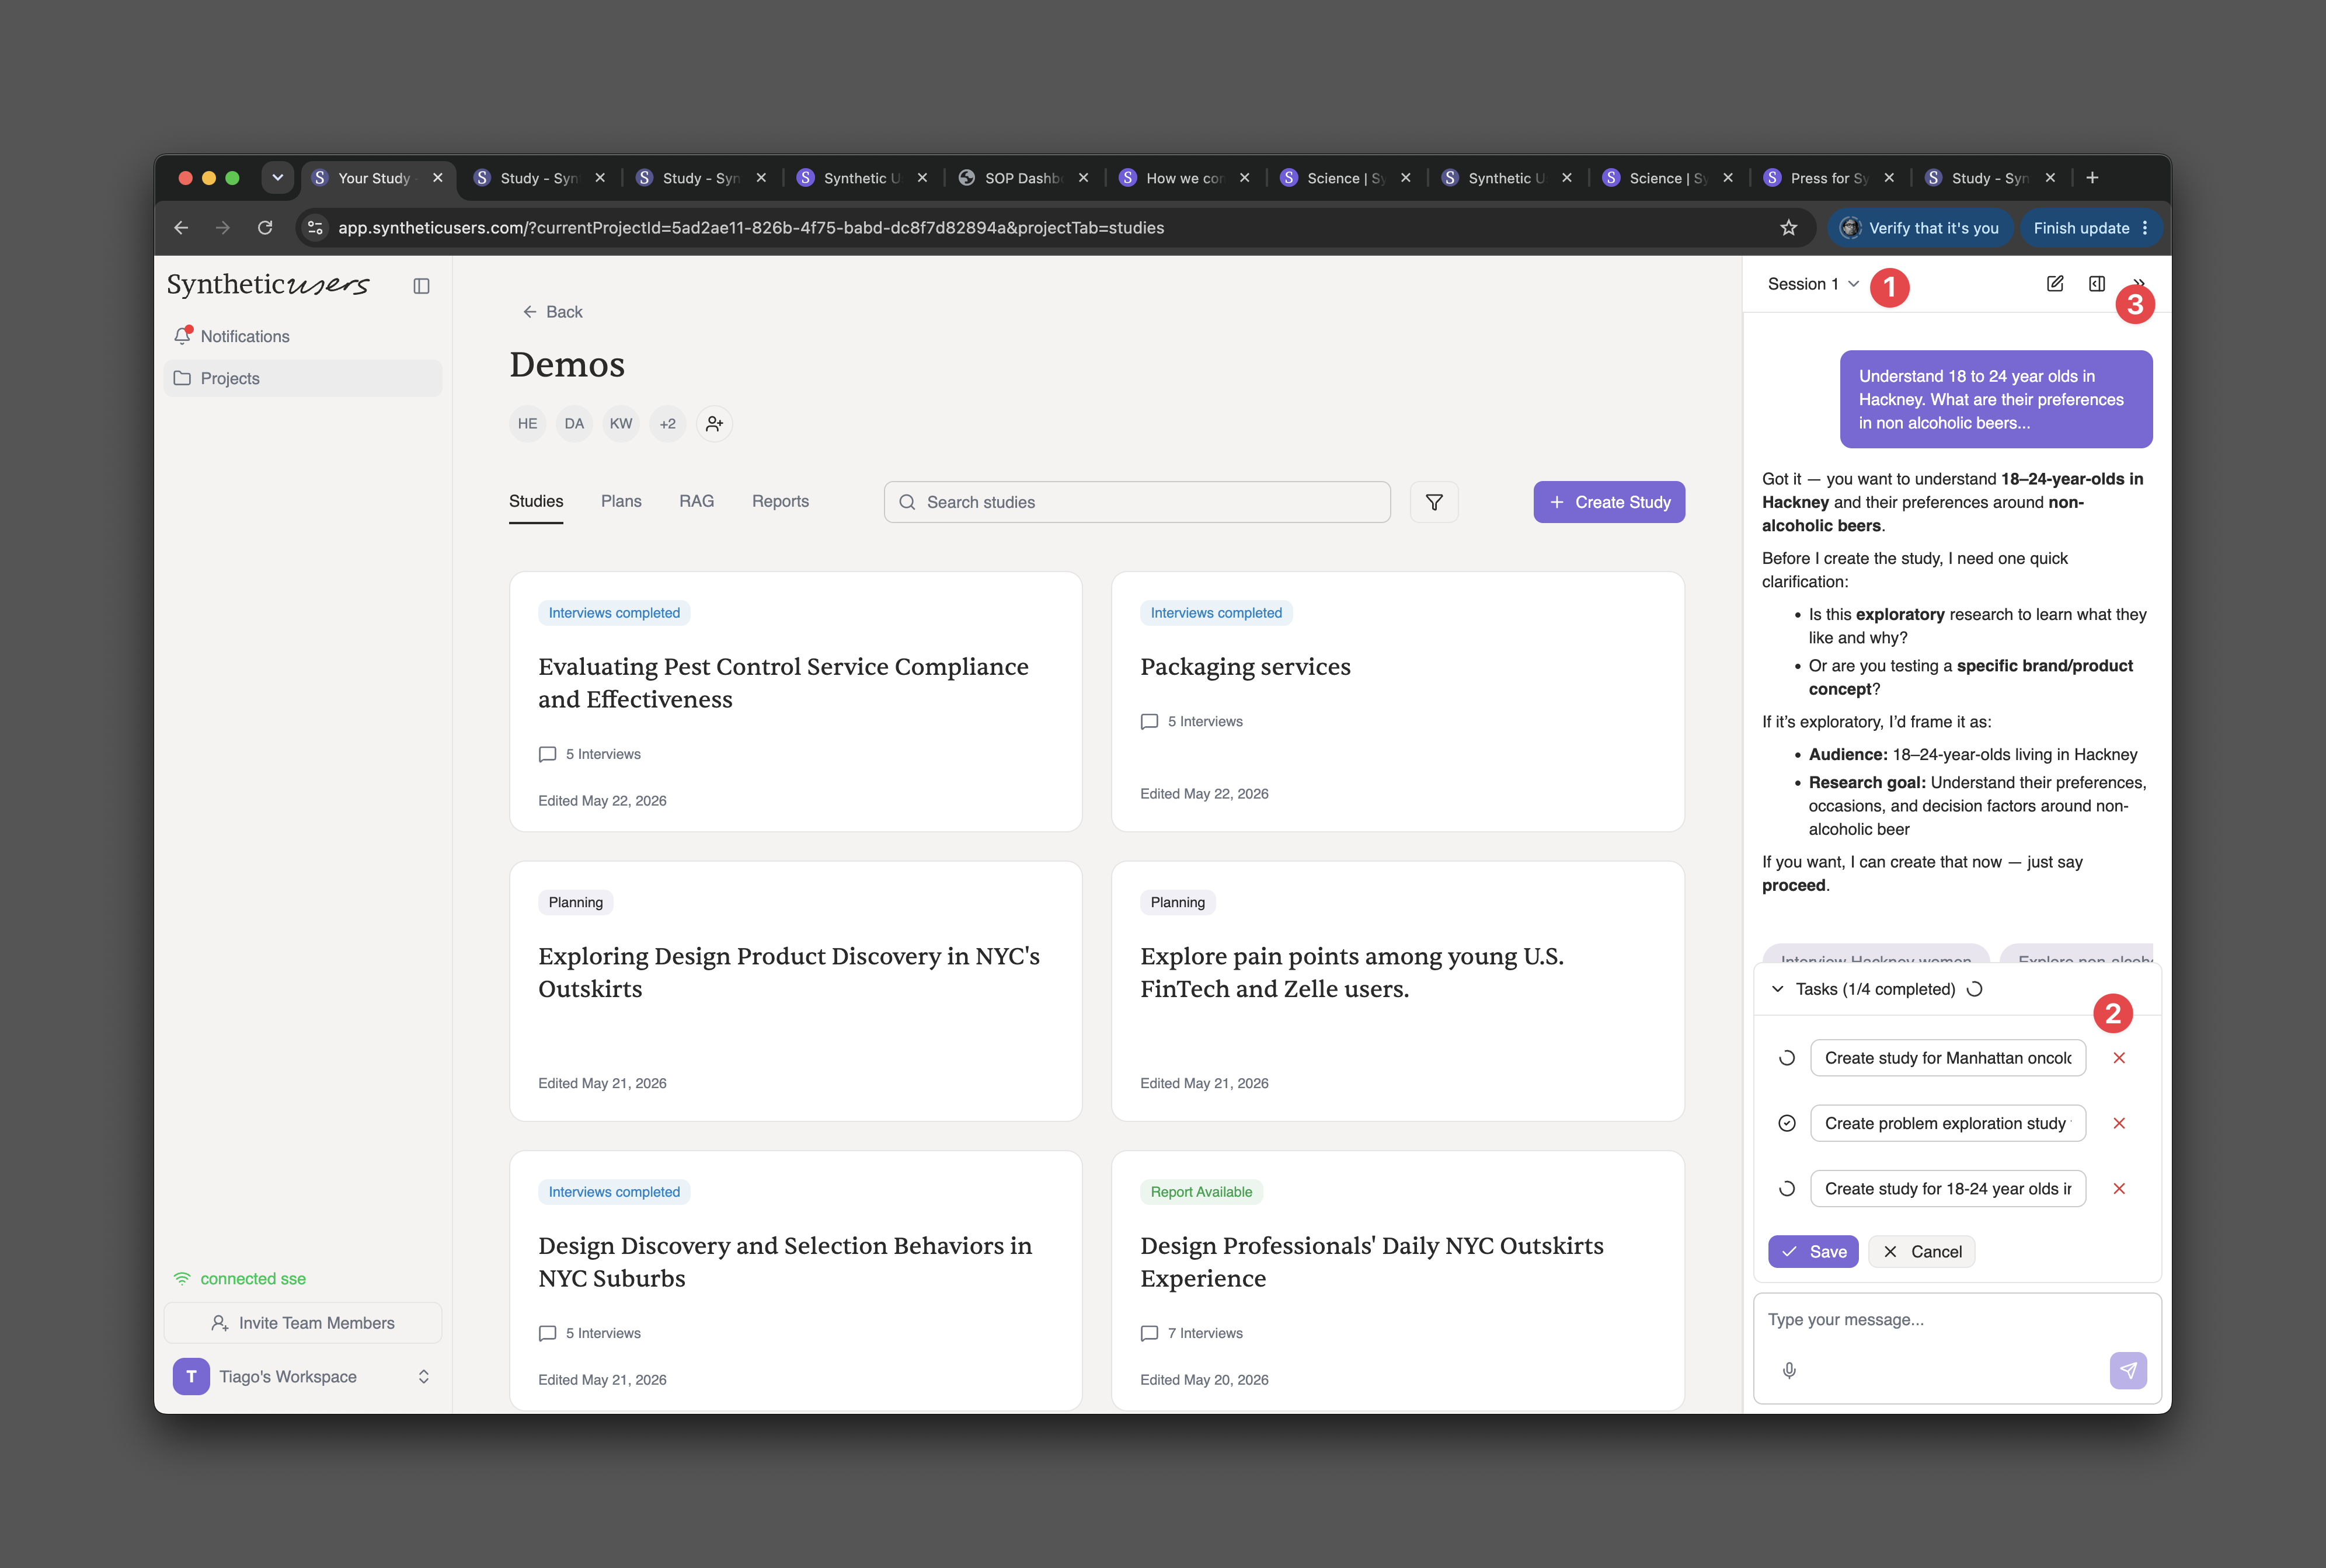Open site information icon in address bar

pyautogui.click(x=315, y=228)
